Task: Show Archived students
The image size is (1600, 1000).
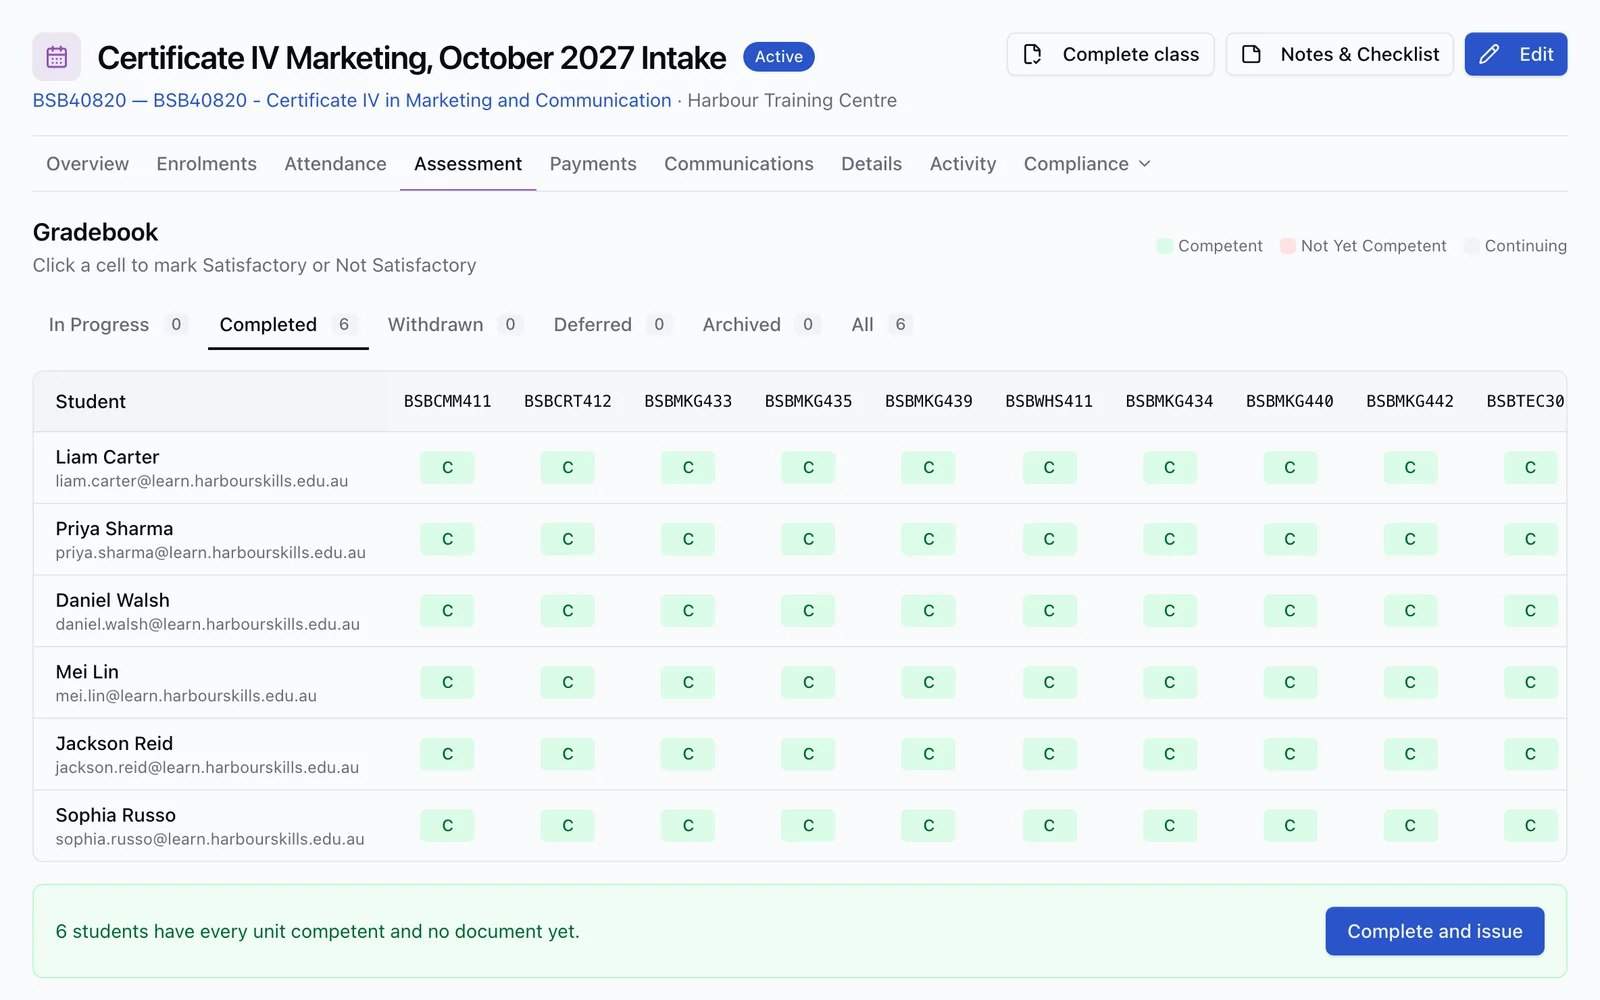Action: (761, 325)
